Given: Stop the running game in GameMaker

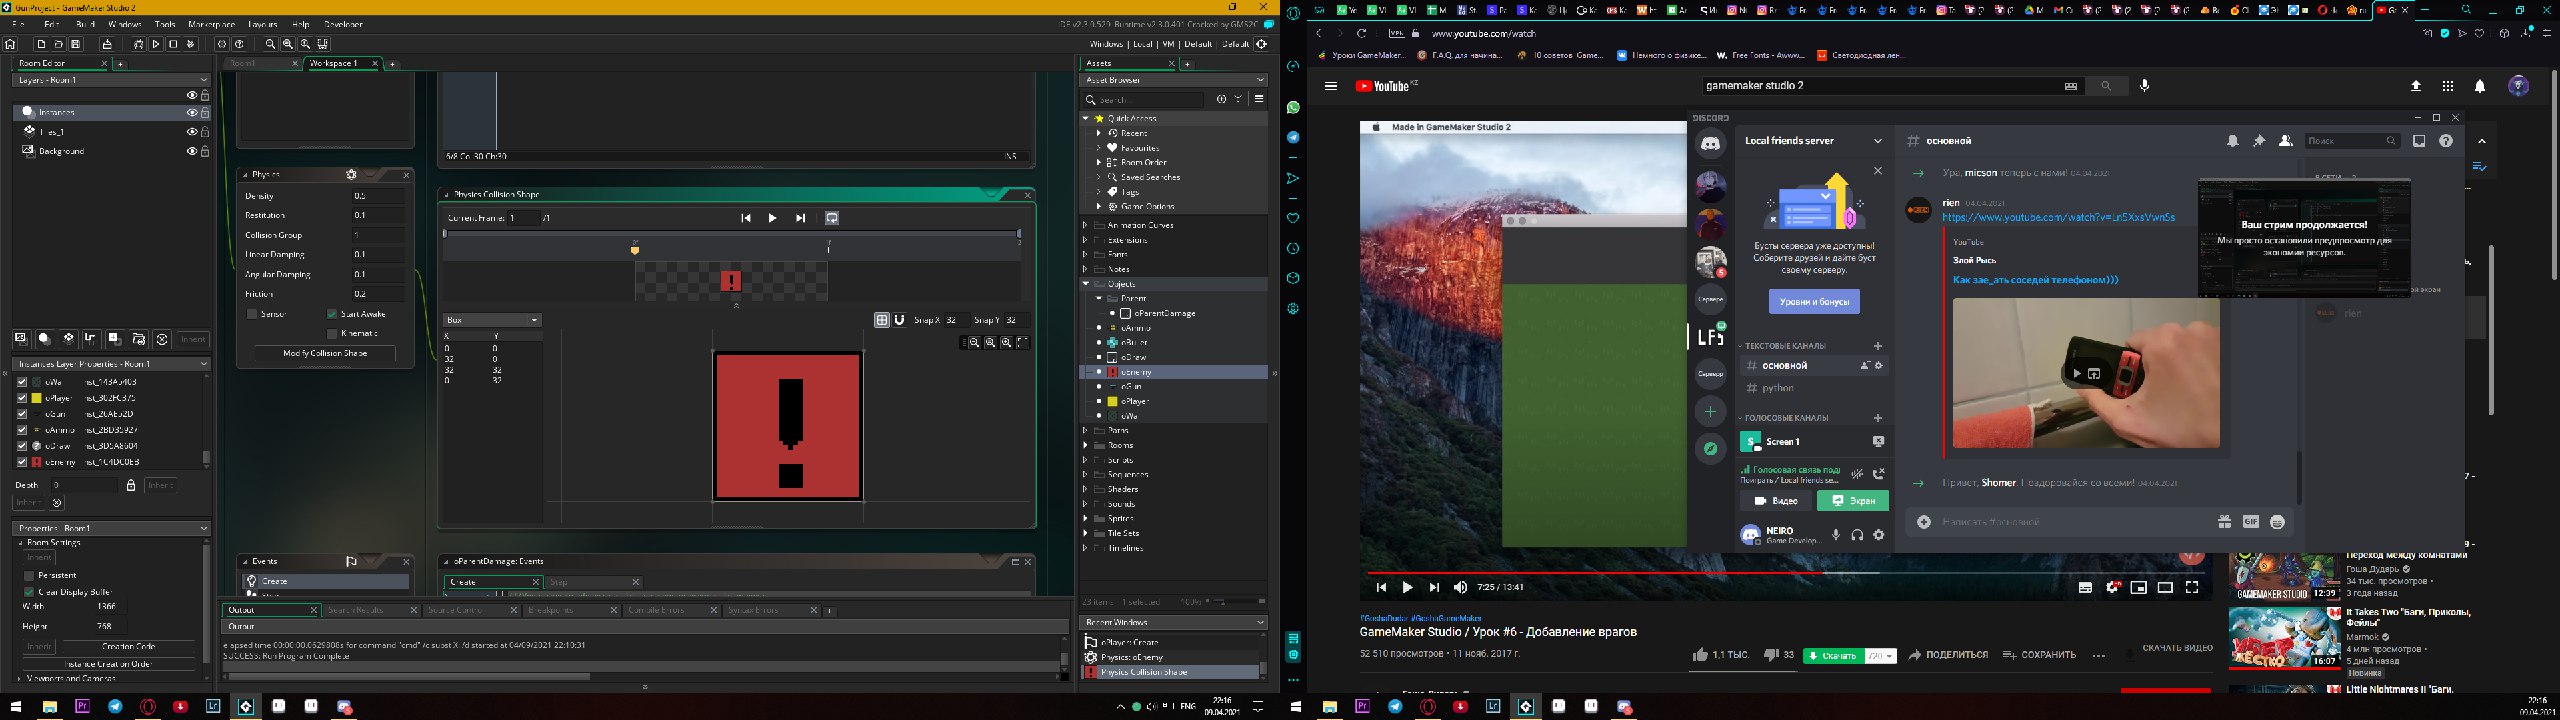Looking at the screenshot, I should pos(173,44).
